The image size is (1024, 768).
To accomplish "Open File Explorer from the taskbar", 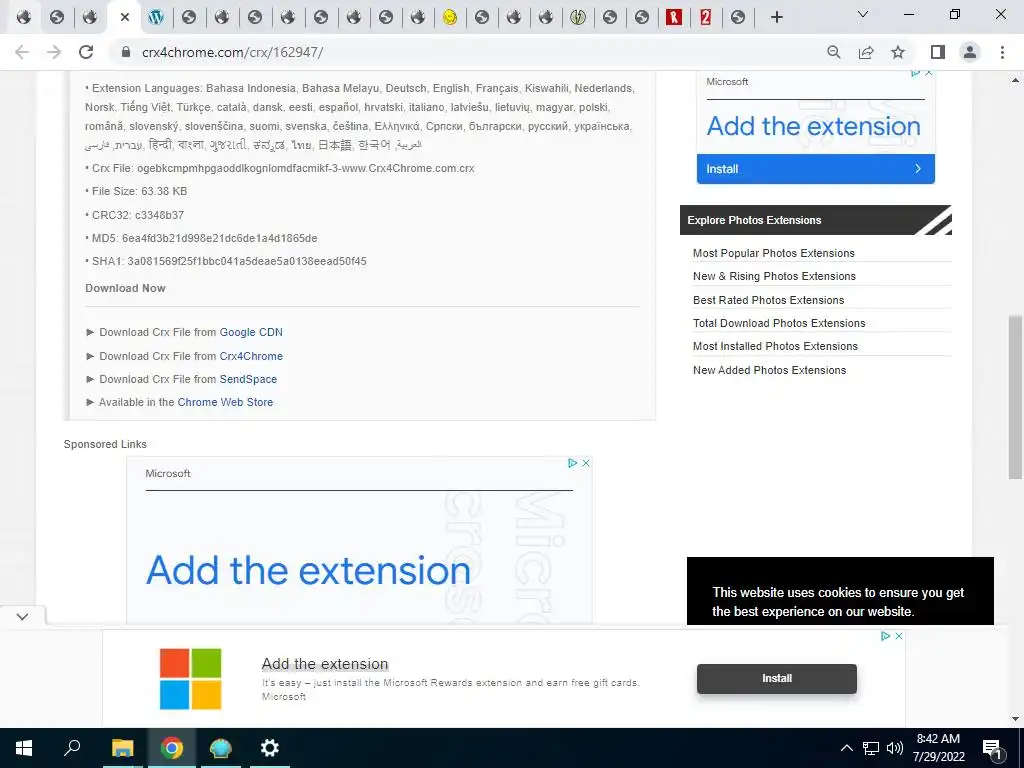I will point(122,748).
